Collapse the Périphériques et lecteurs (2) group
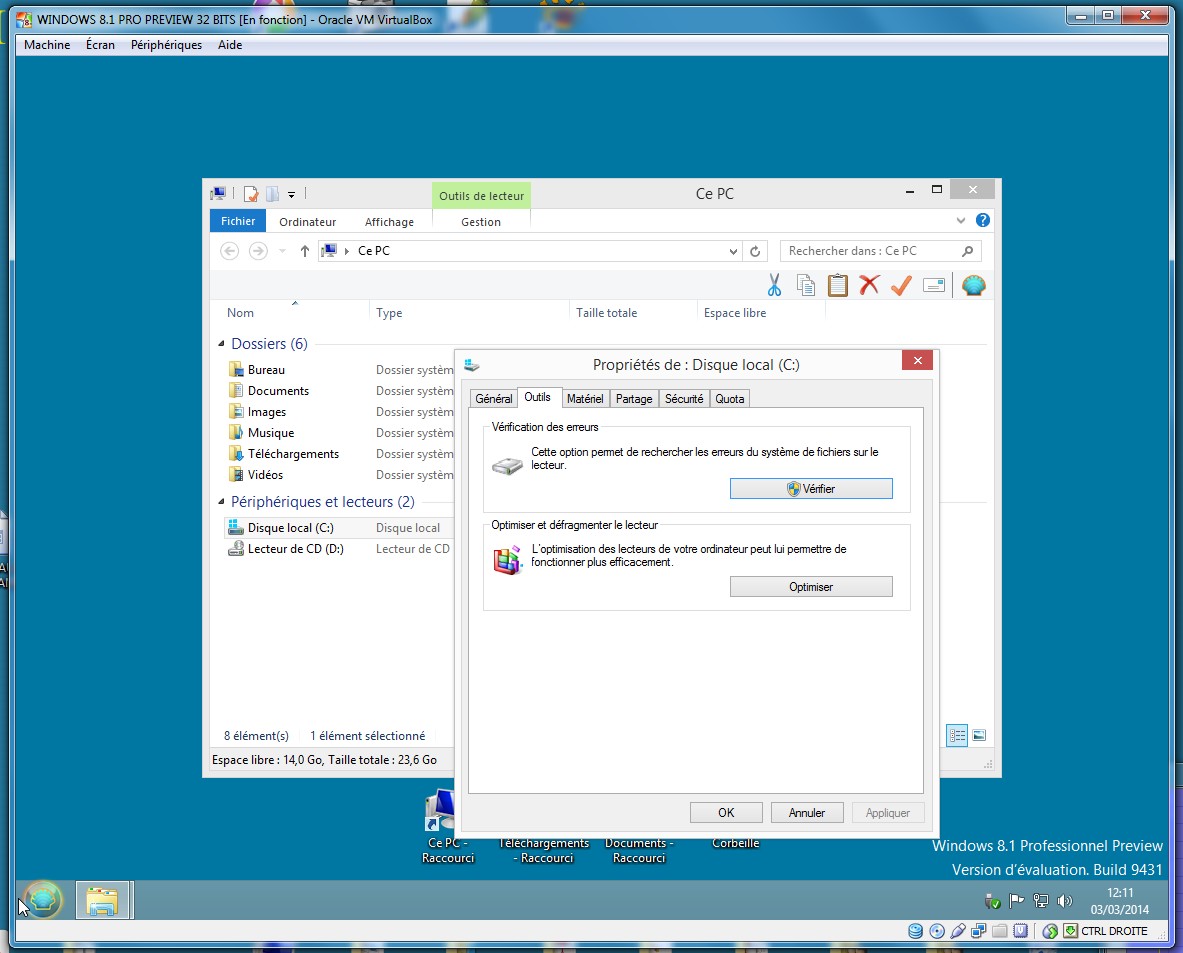The height and width of the screenshot is (953, 1183). tap(221, 502)
